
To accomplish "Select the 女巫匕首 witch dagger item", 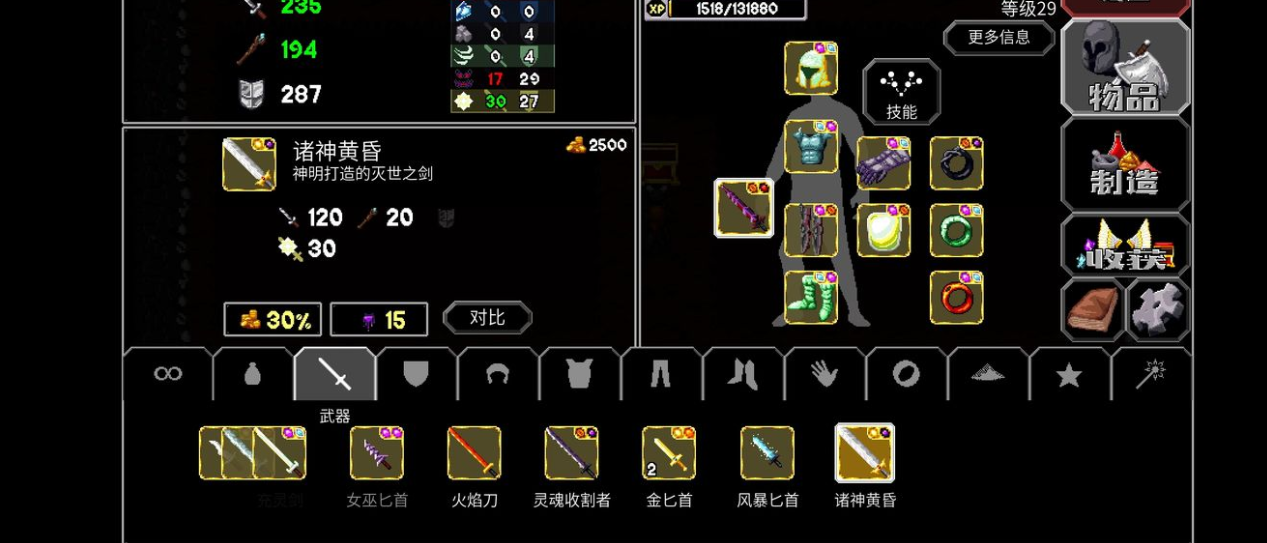I will point(377,453).
